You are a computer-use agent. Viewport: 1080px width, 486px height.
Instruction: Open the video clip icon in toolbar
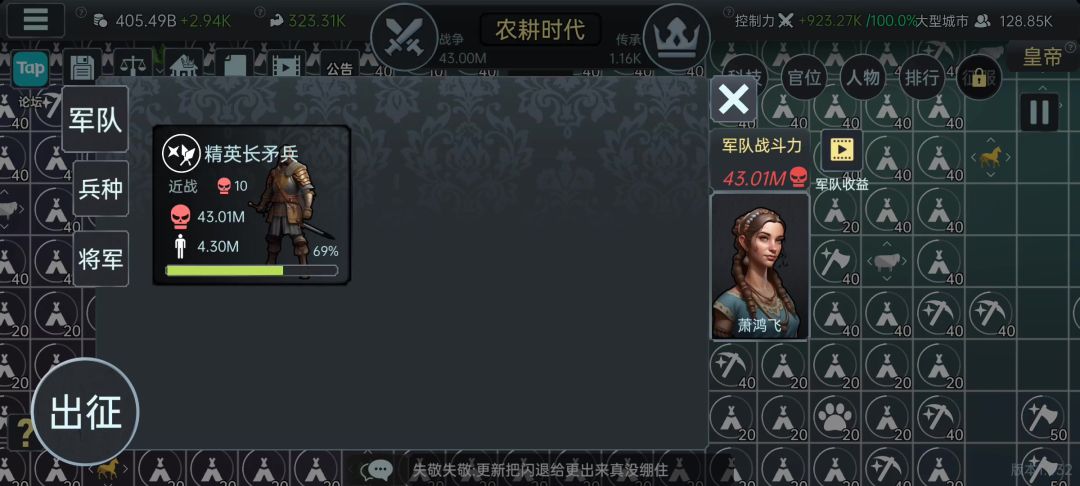tap(286, 67)
